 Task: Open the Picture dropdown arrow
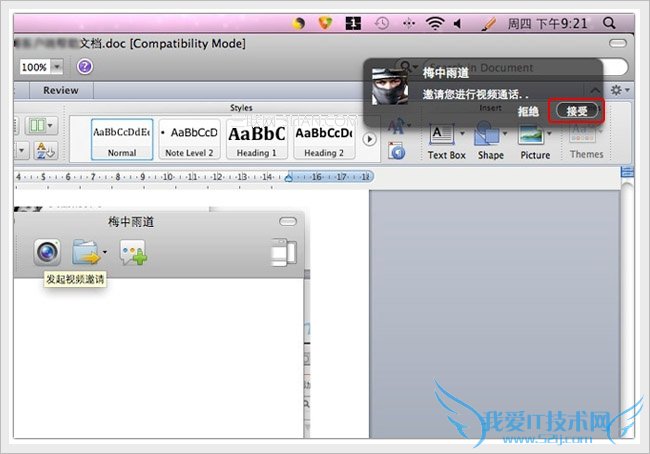point(549,134)
